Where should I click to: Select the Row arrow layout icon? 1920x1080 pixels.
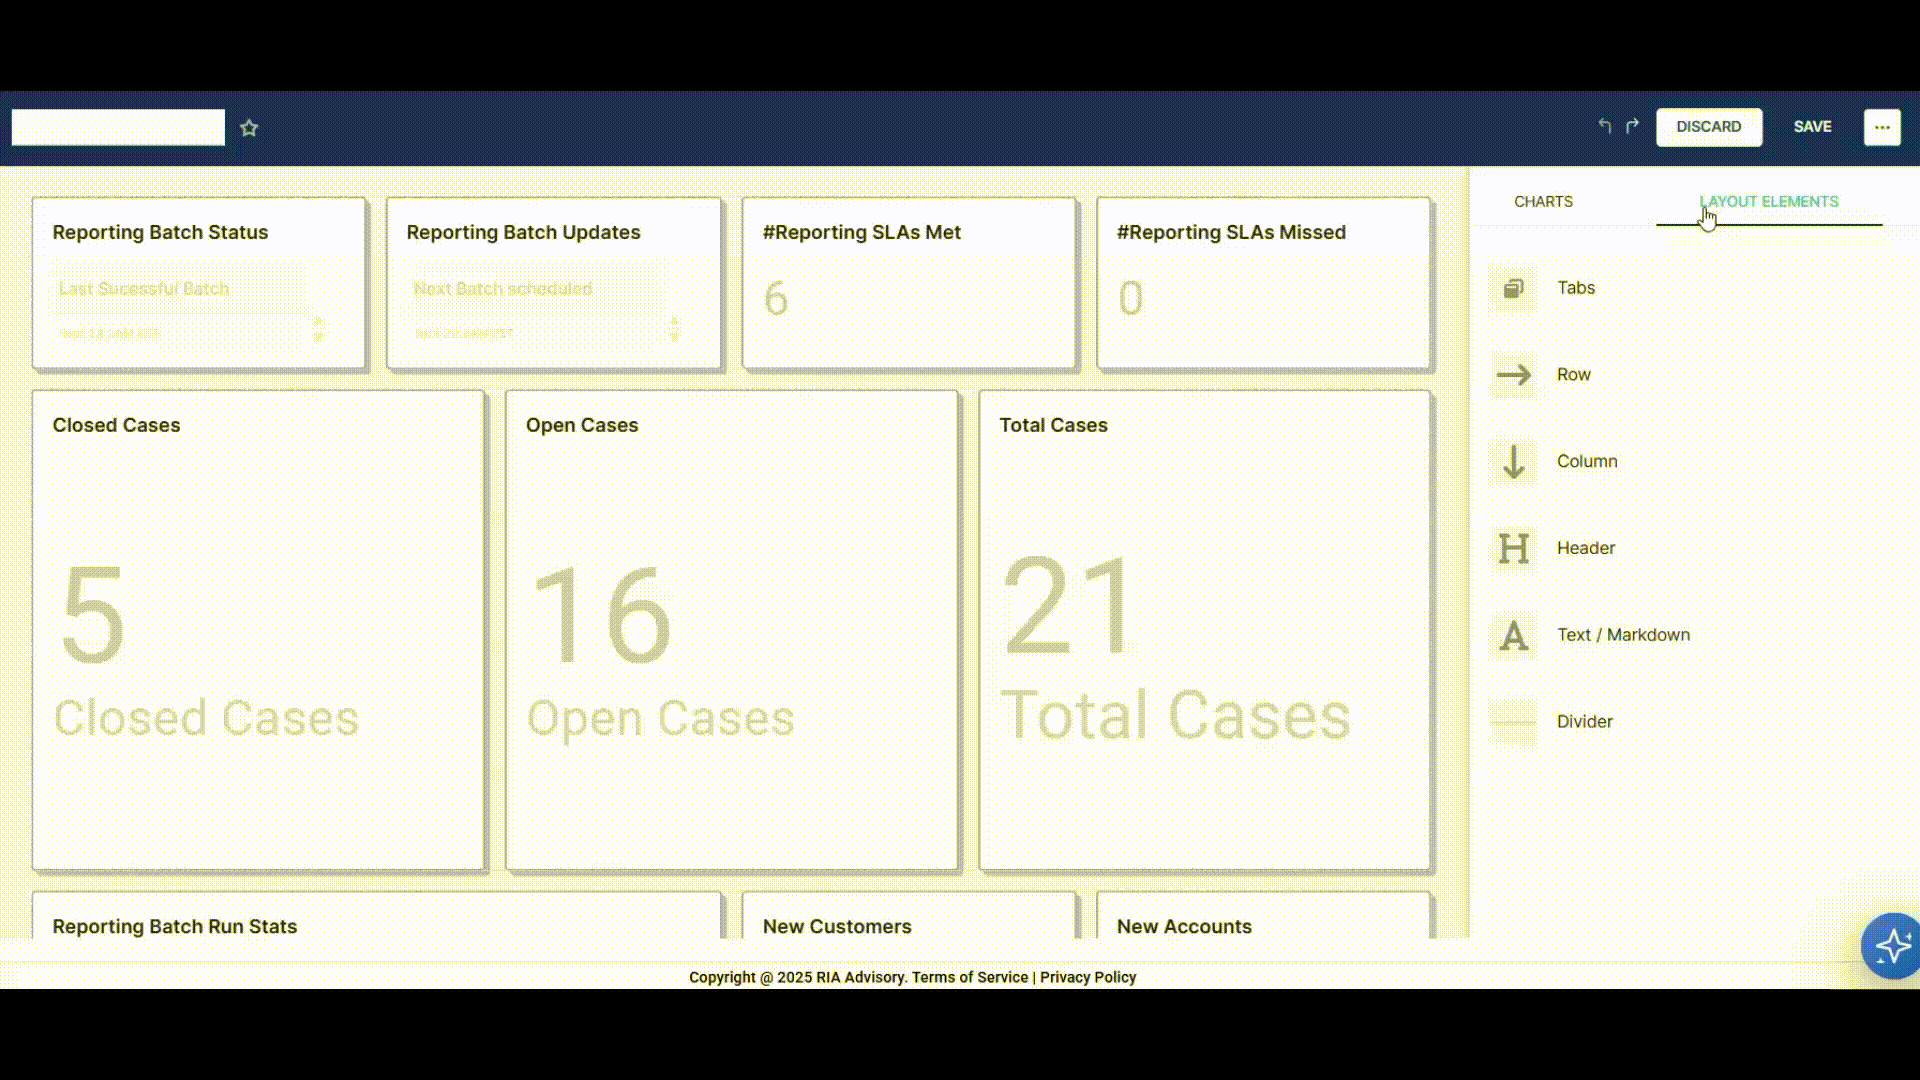(x=1514, y=375)
